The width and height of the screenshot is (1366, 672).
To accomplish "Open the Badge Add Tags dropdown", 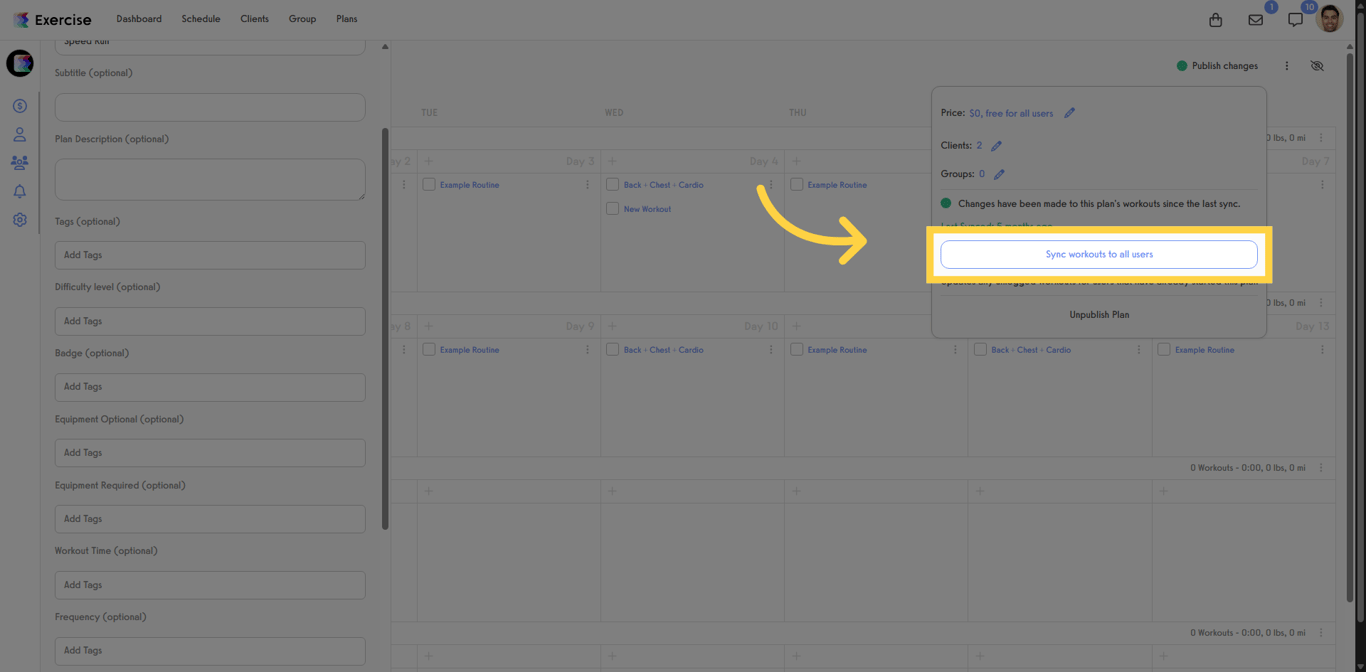I will pos(210,387).
